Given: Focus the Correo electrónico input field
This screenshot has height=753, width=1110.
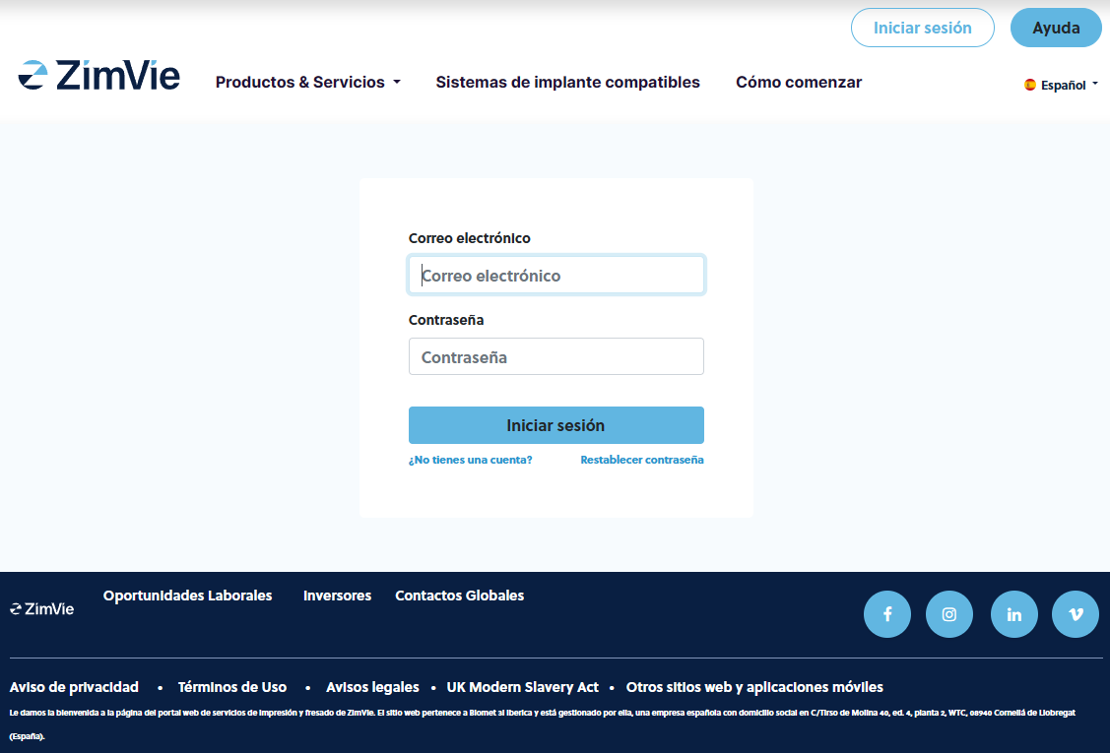Looking at the screenshot, I should click(556, 275).
